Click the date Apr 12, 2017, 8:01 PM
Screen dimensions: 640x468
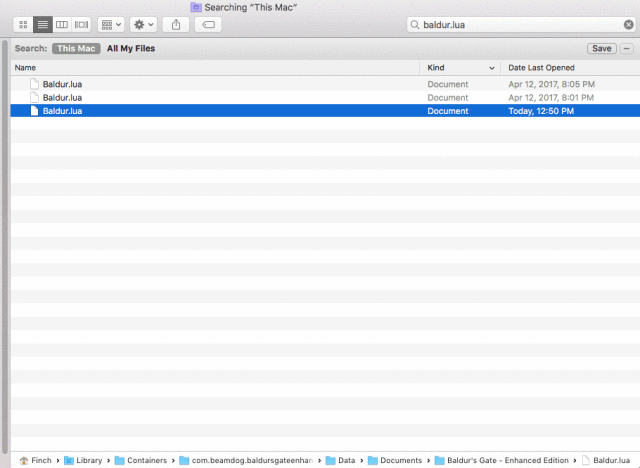point(551,98)
